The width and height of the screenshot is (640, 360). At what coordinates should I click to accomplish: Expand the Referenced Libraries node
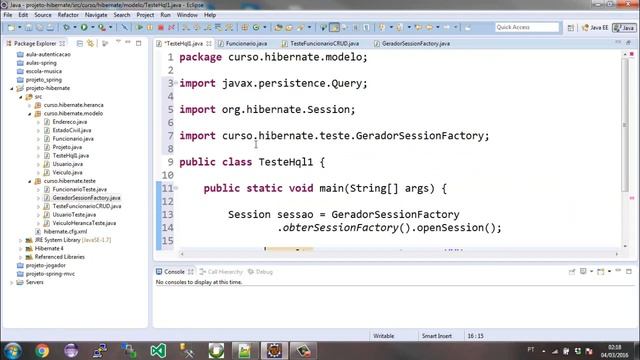[x=21, y=257]
